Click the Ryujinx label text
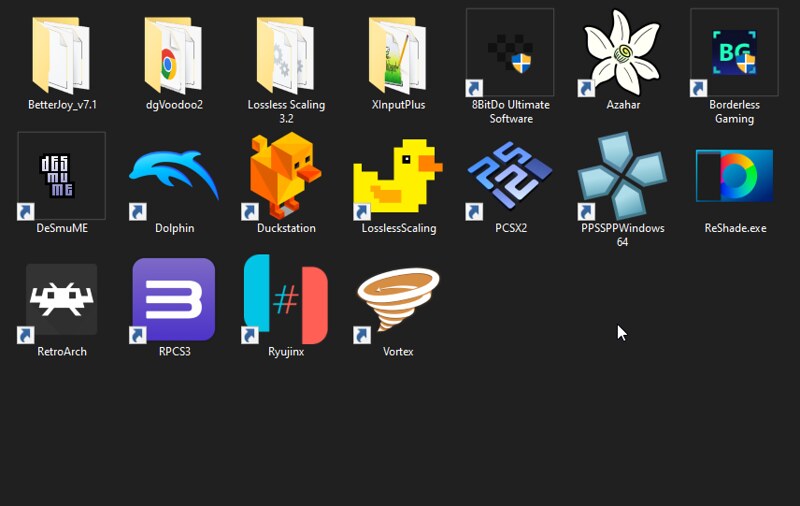This screenshot has height=506, width=800. (x=286, y=351)
